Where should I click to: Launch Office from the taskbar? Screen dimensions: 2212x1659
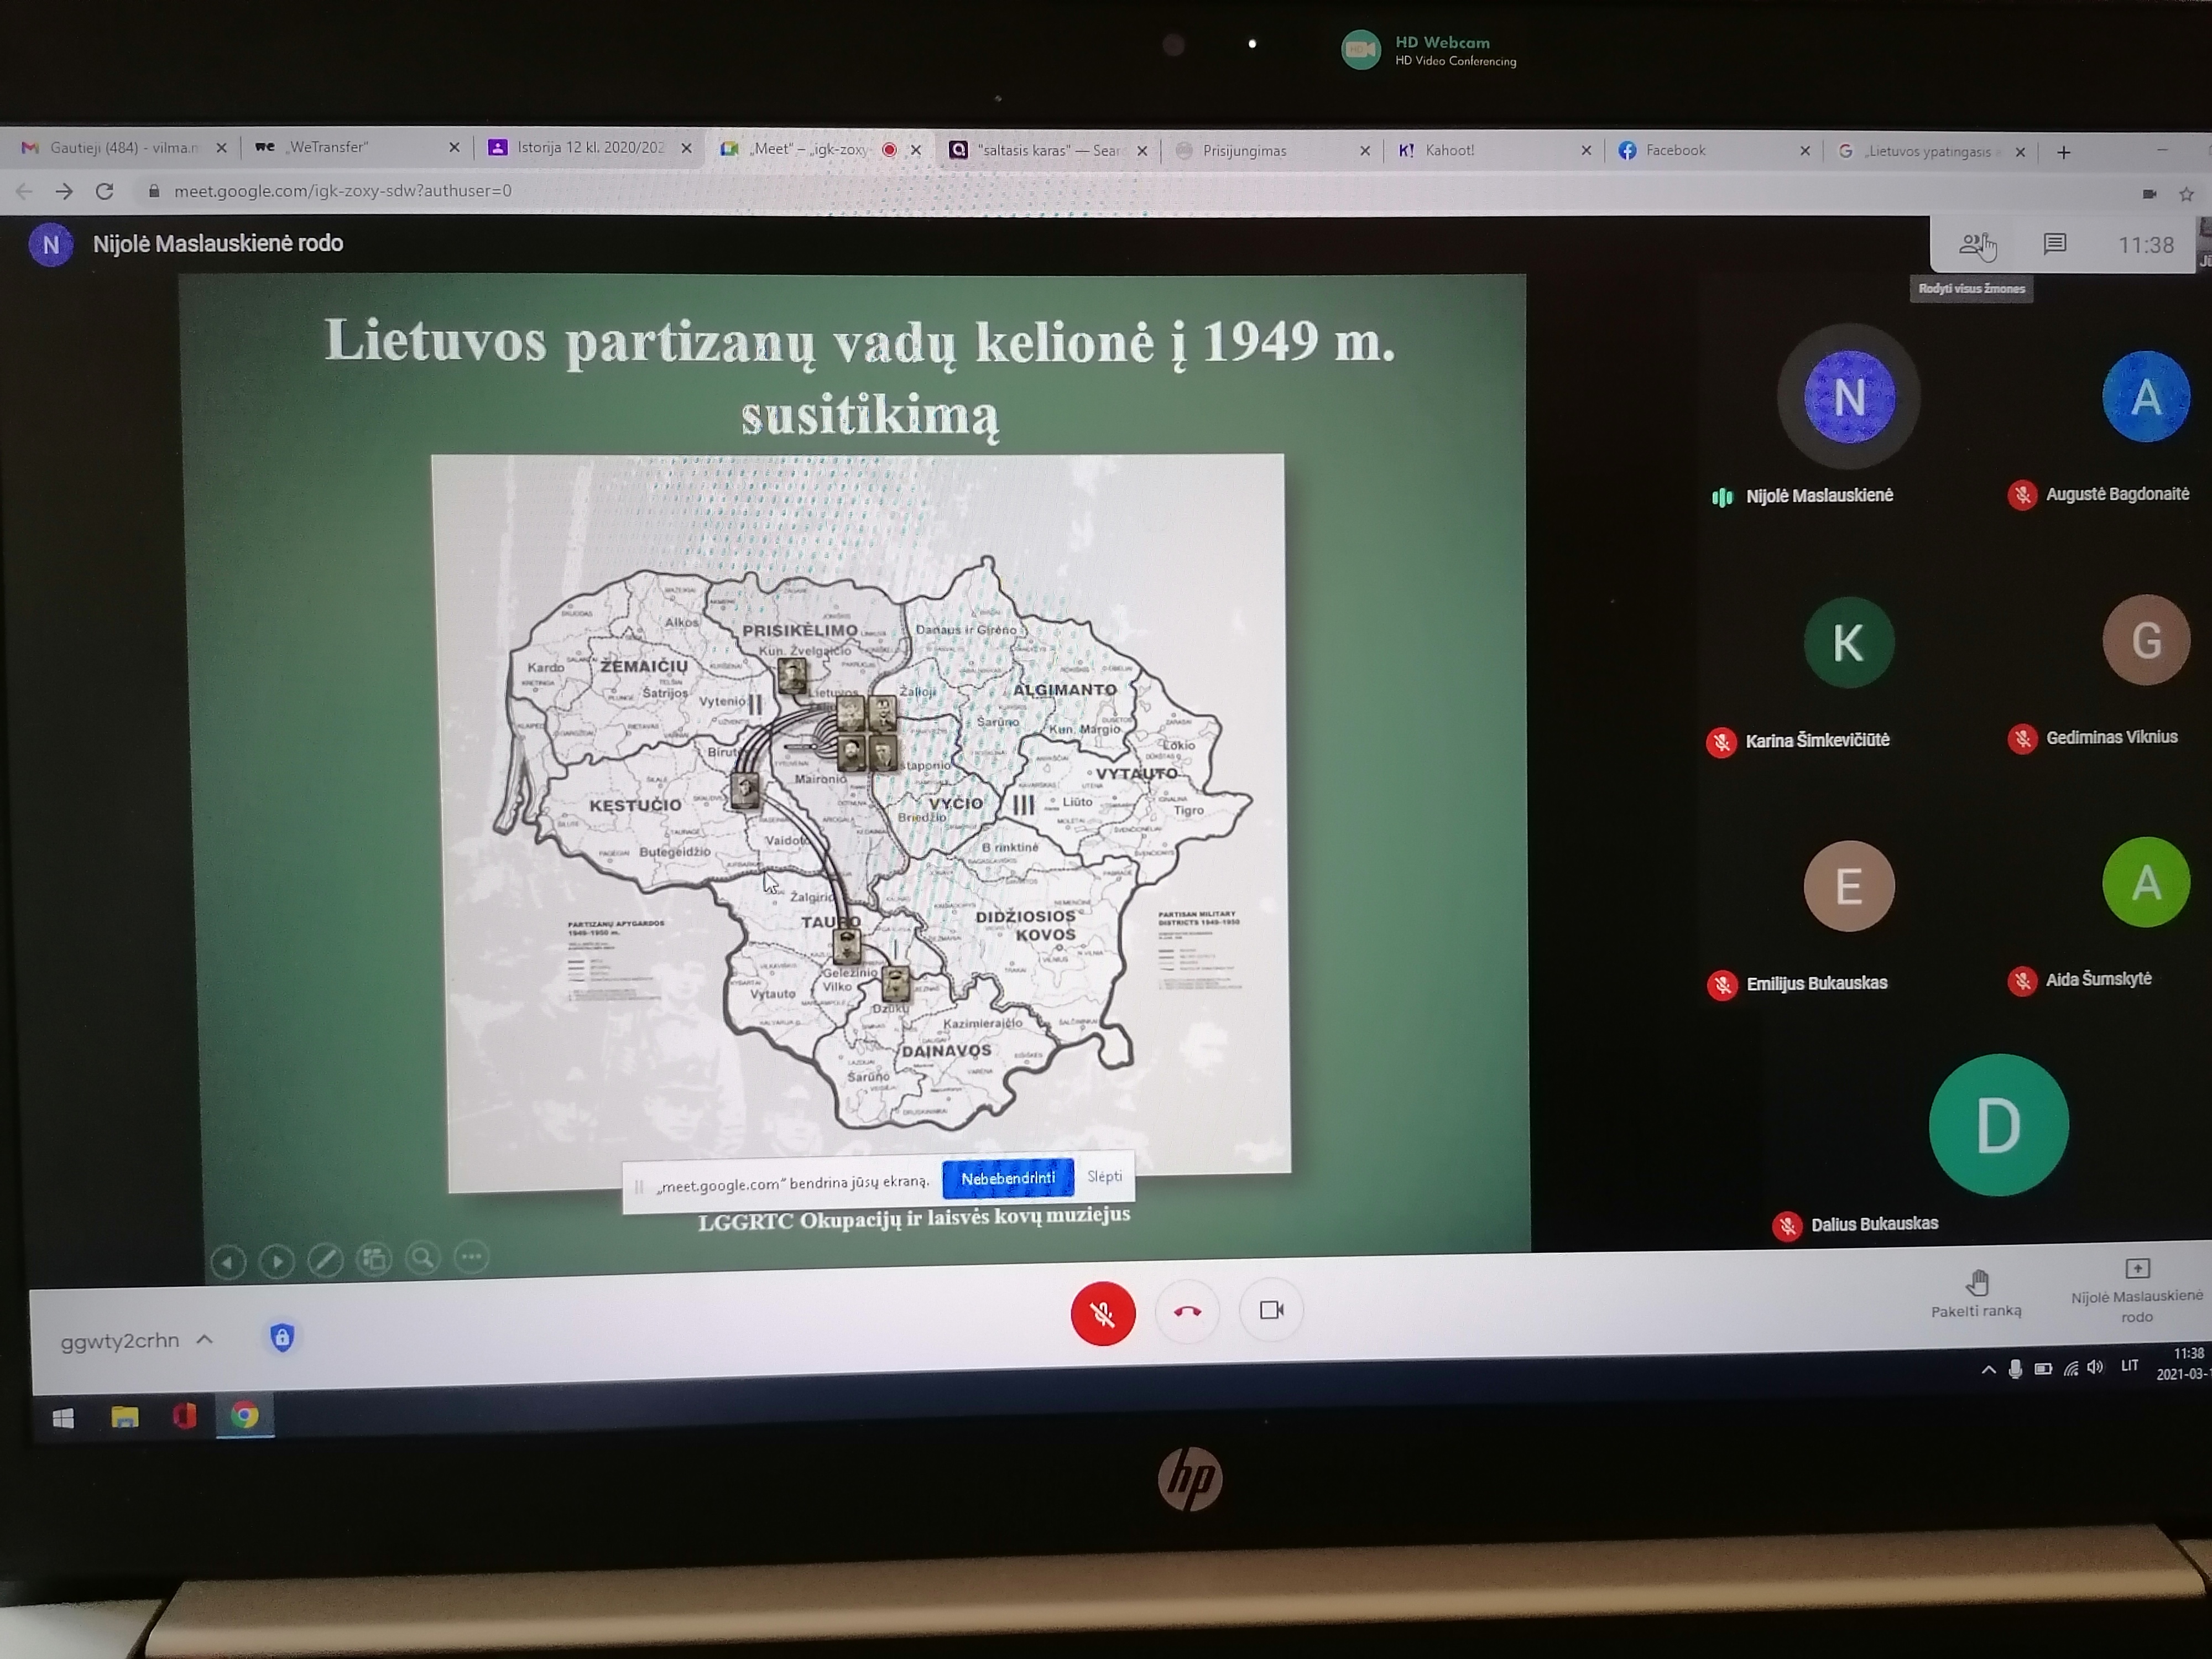(x=184, y=1417)
